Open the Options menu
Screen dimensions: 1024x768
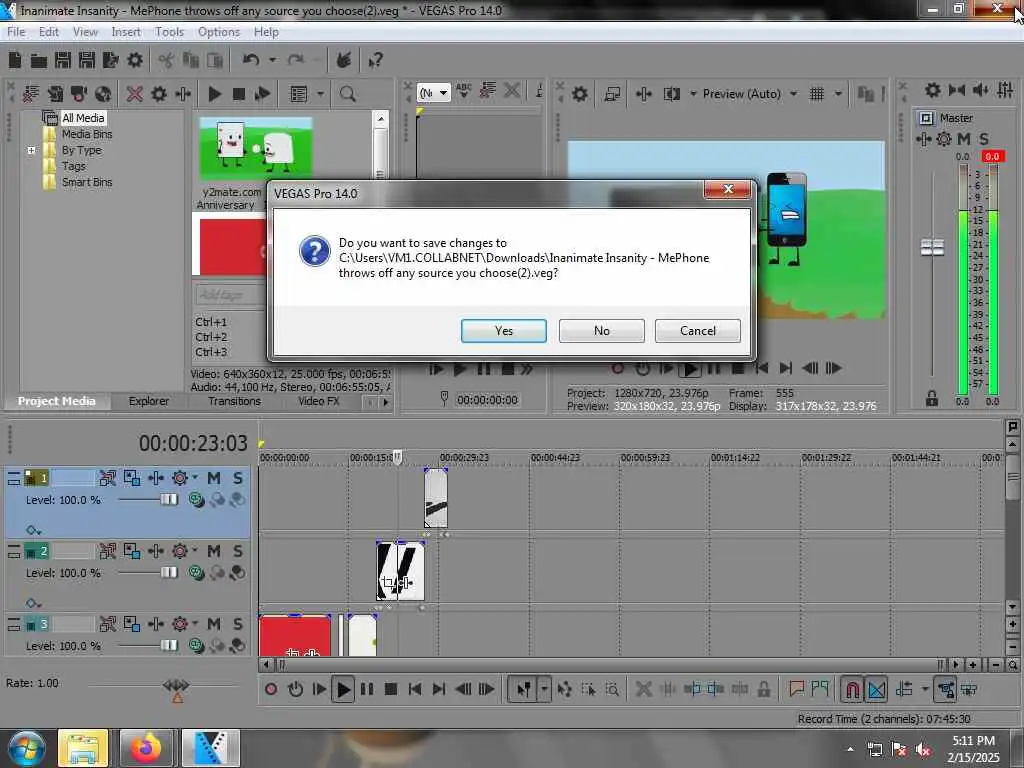219,32
